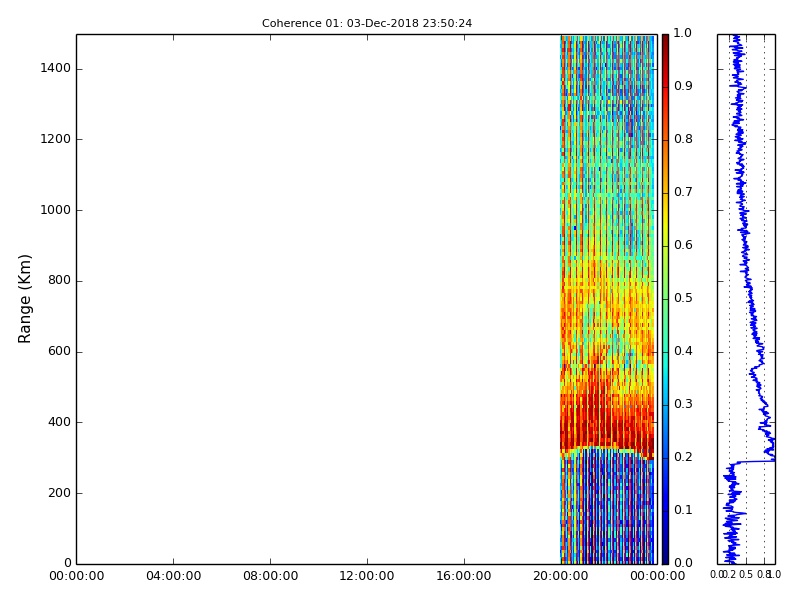Click the 600 range tick label
Screen dimensions: 800x600
point(59,351)
